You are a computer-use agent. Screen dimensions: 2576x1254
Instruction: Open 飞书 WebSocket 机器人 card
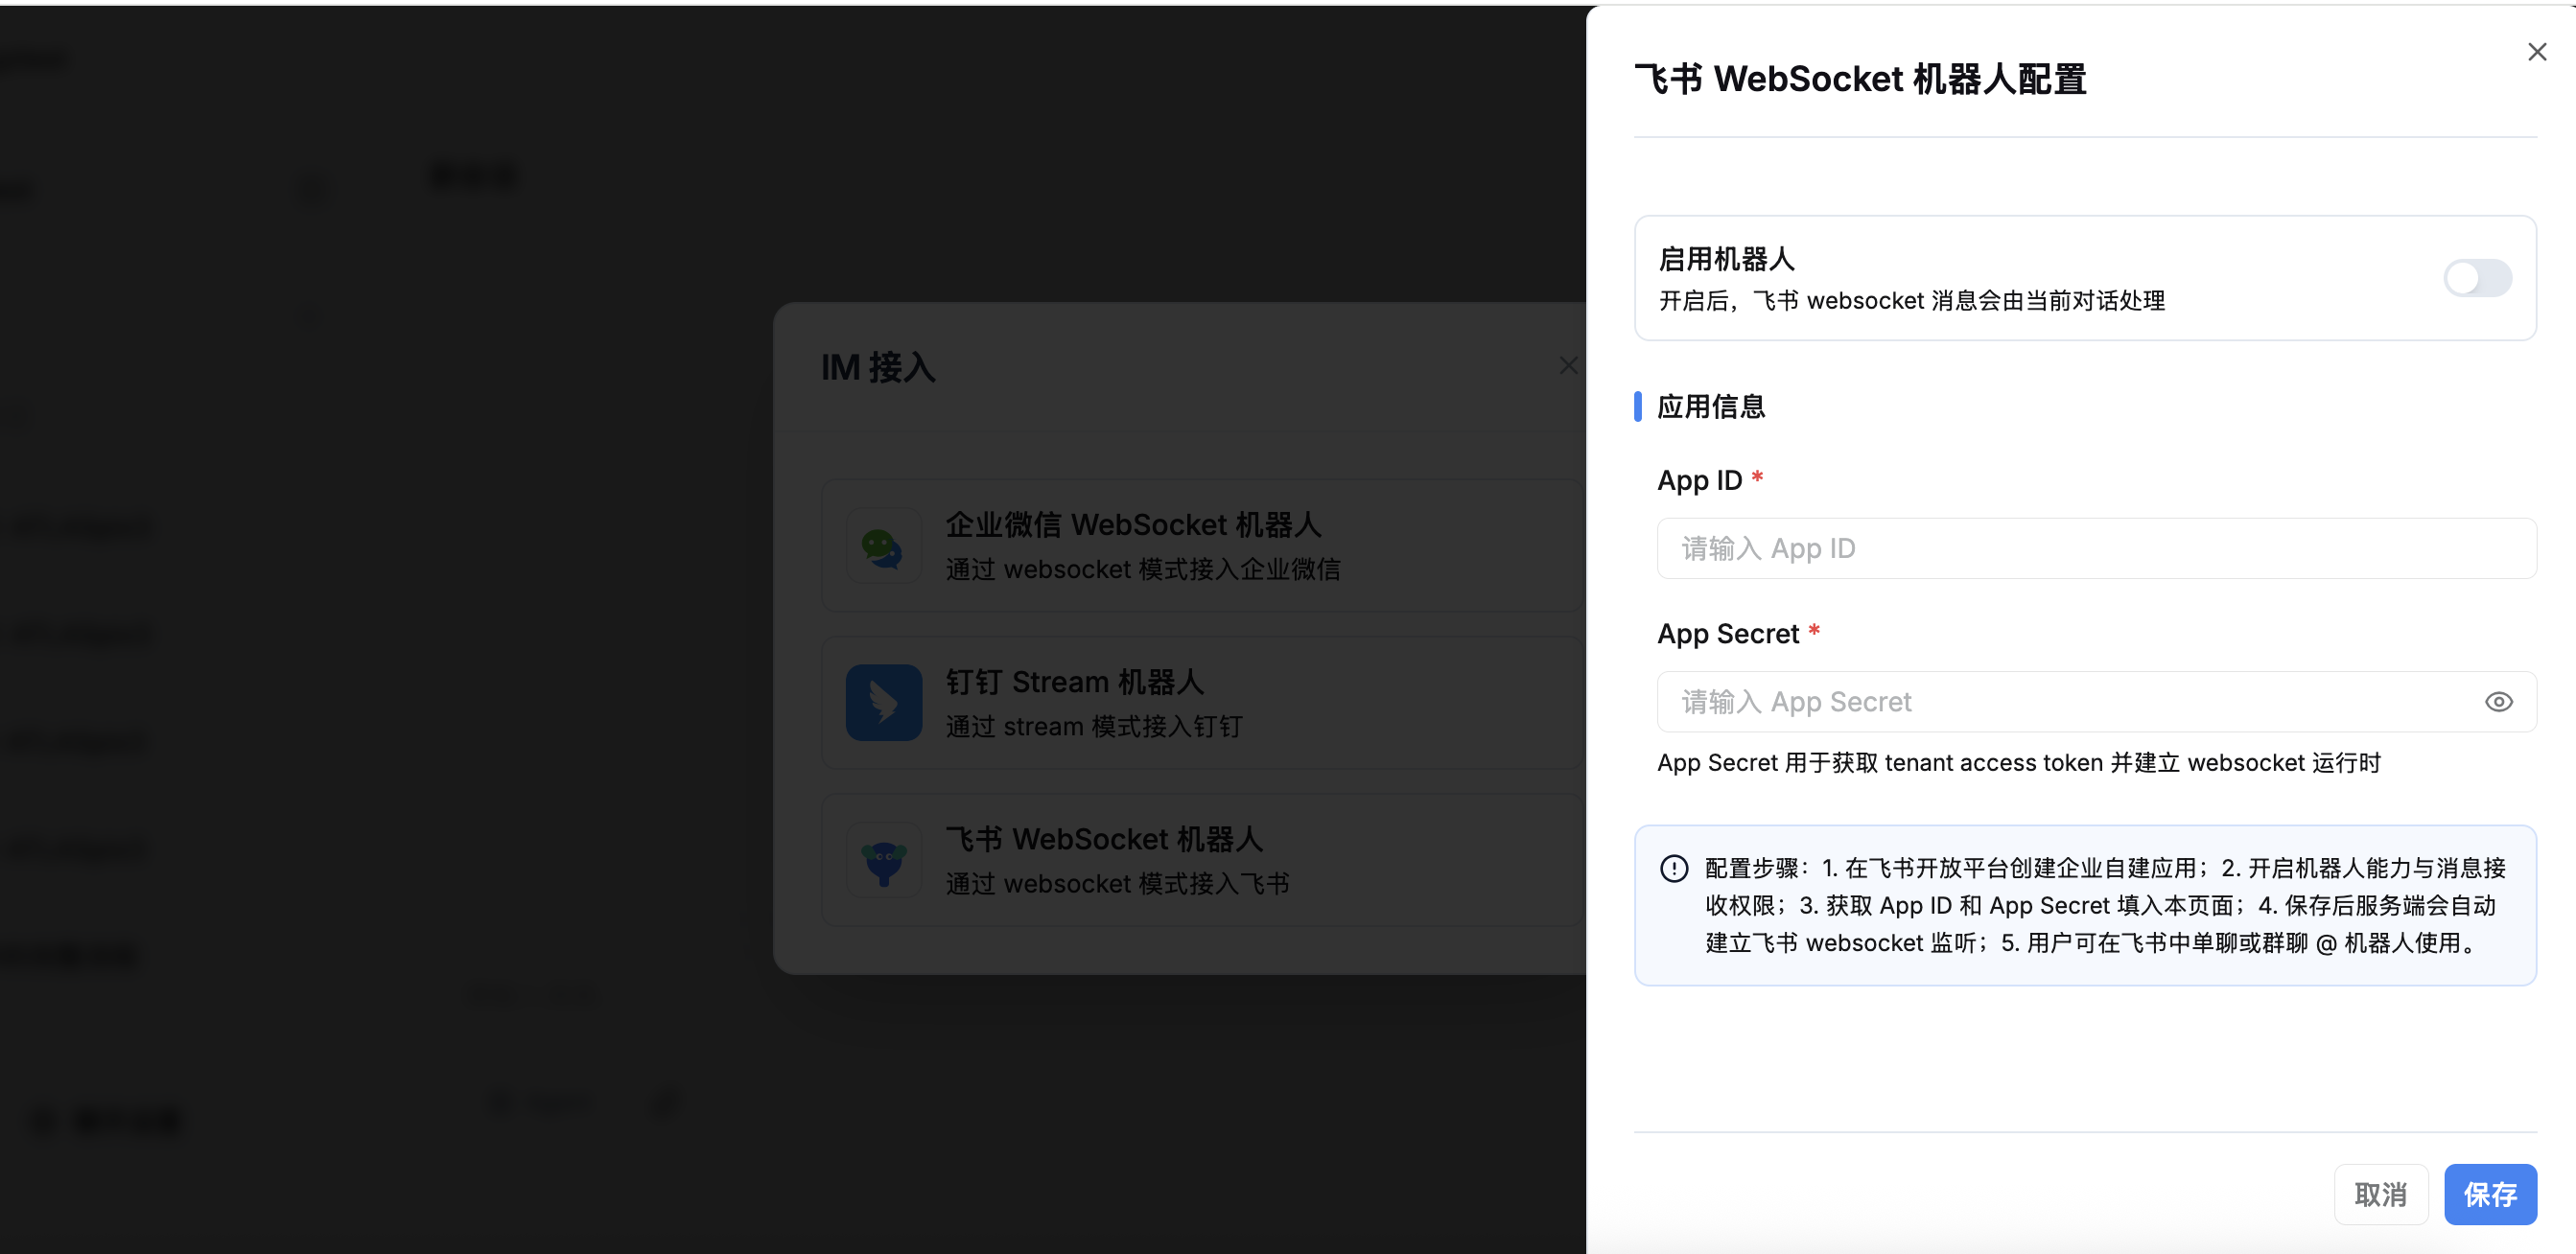click(1203, 859)
